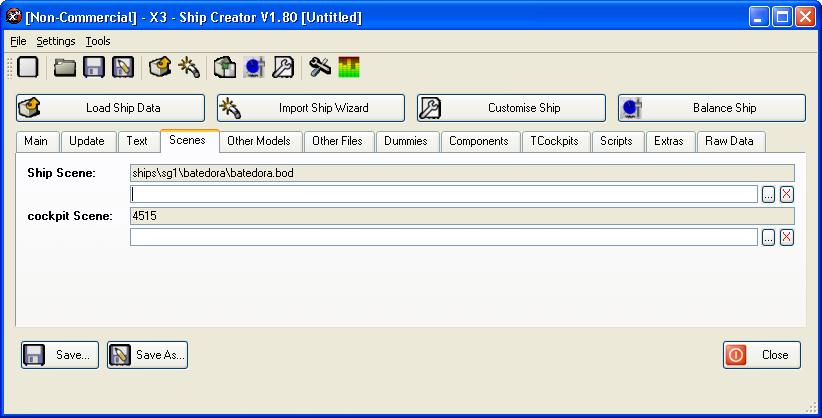Click the blue Balance Ship toolbar icon
The height and width of the screenshot is (418, 822).
click(x=254, y=67)
